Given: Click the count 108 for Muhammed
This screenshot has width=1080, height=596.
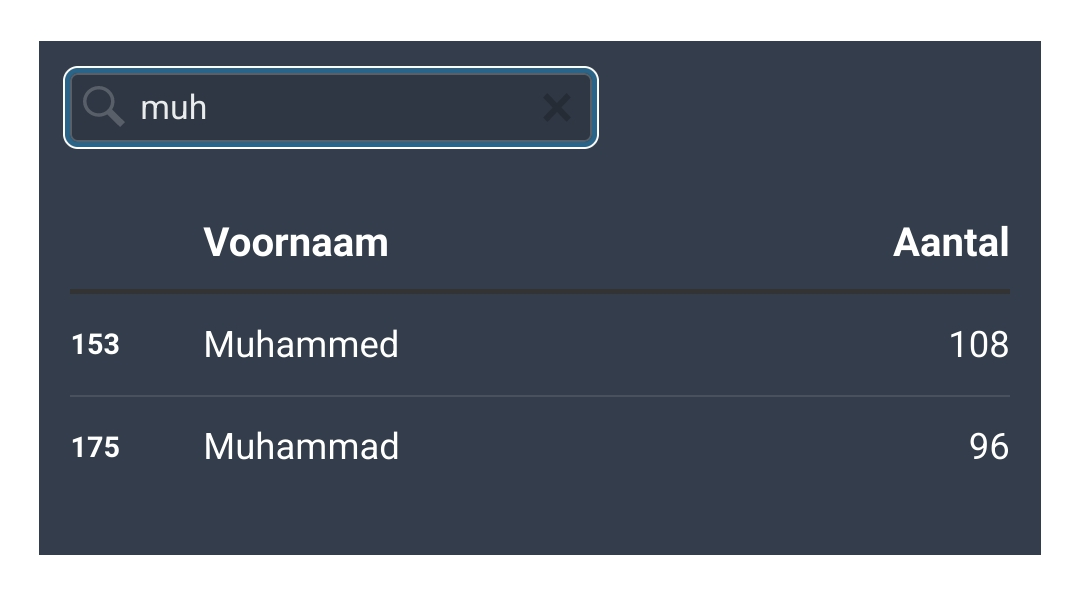Looking at the screenshot, I should tap(978, 345).
